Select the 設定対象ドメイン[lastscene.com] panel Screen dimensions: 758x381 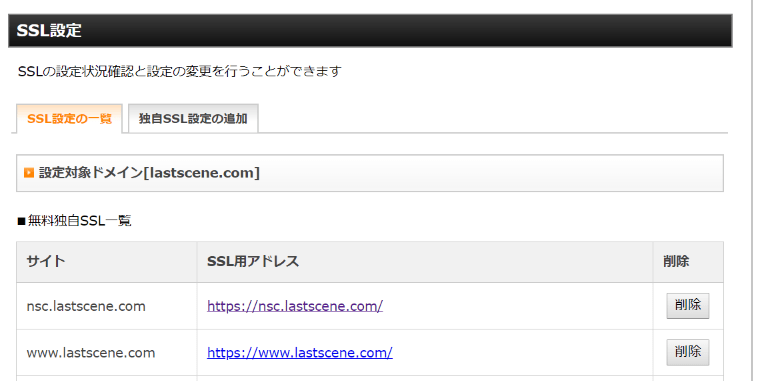(x=370, y=173)
